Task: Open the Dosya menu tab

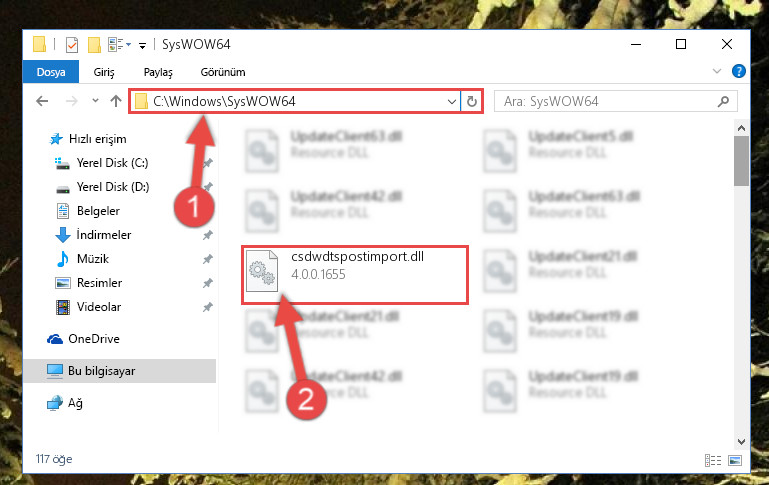Action: click(x=51, y=72)
